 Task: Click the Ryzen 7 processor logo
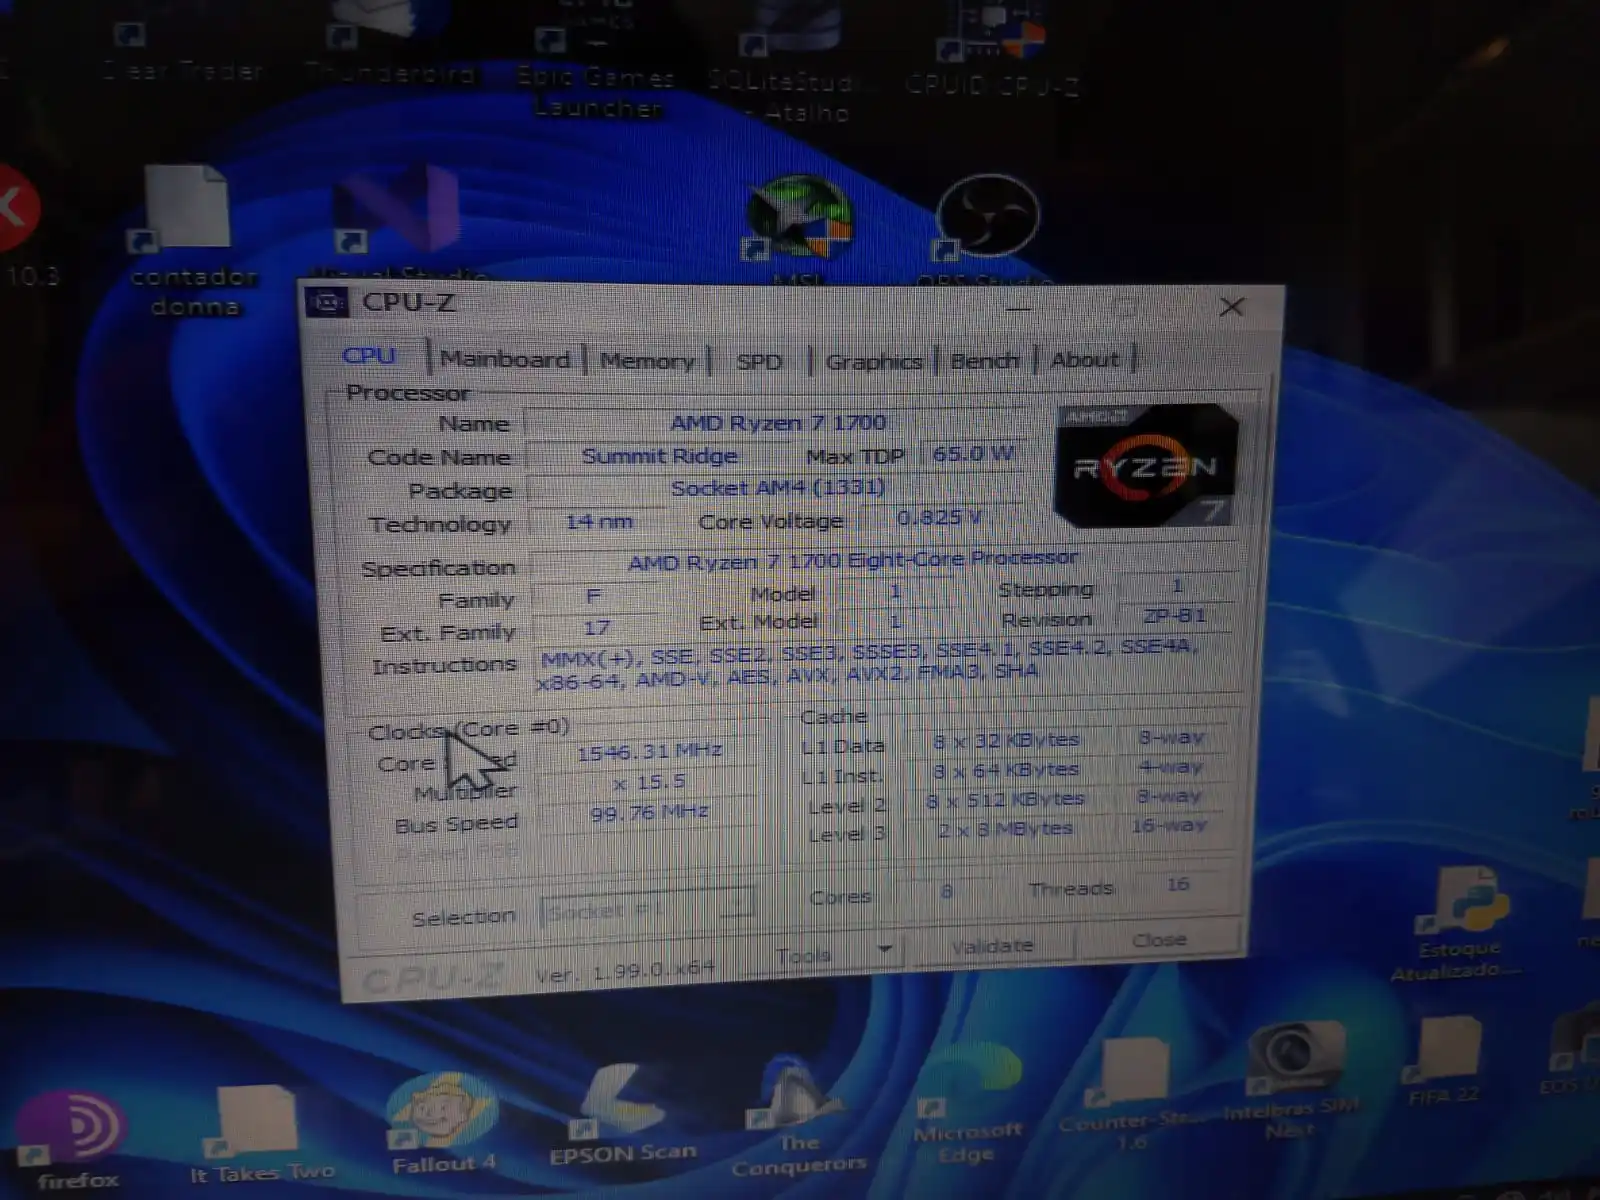tap(1147, 465)
